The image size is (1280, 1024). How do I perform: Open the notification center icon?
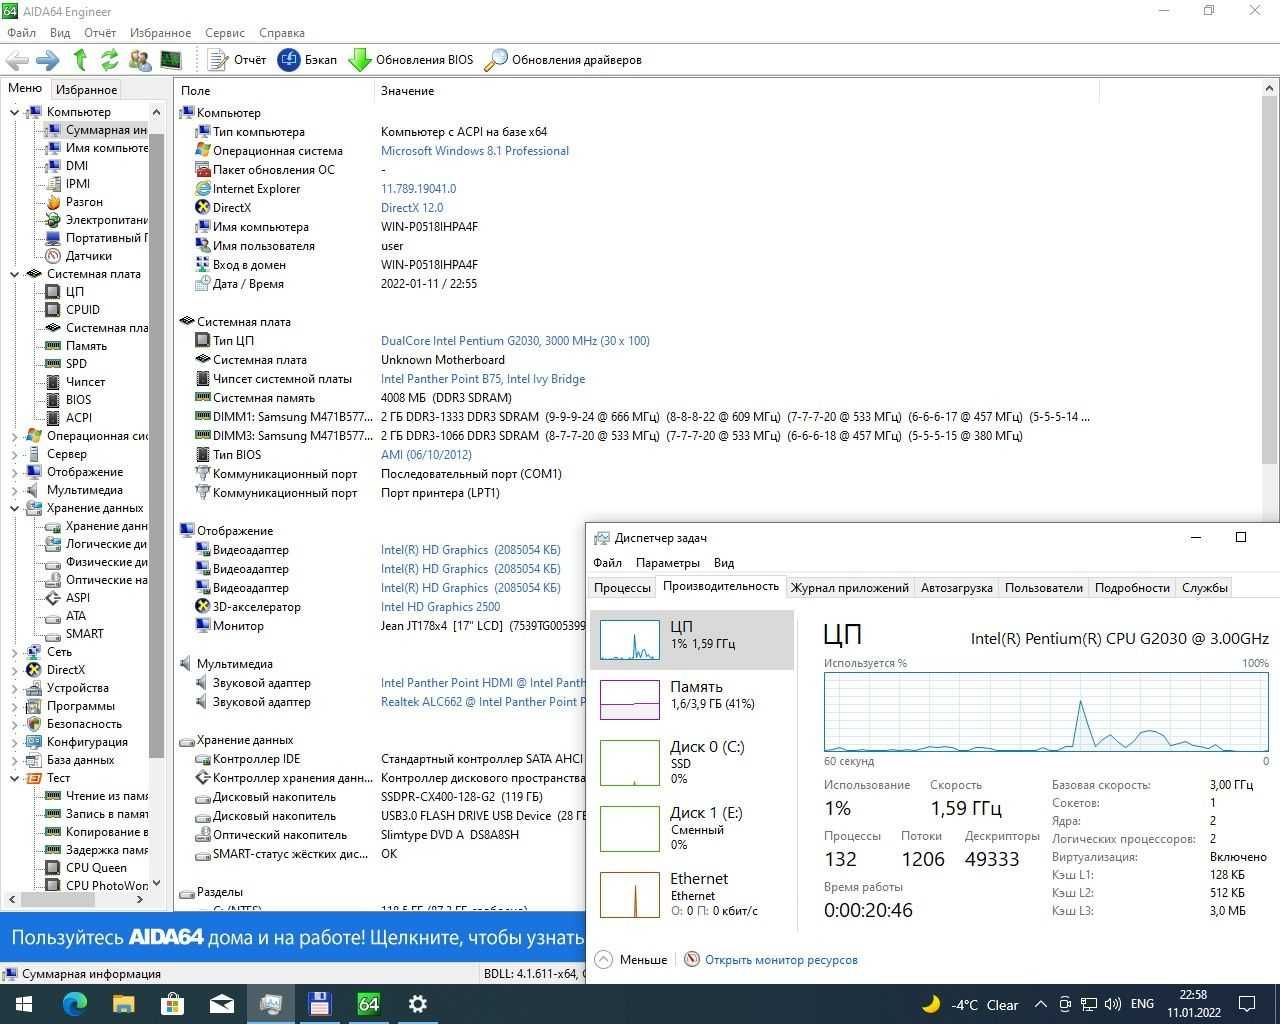click(1247, 1004)
